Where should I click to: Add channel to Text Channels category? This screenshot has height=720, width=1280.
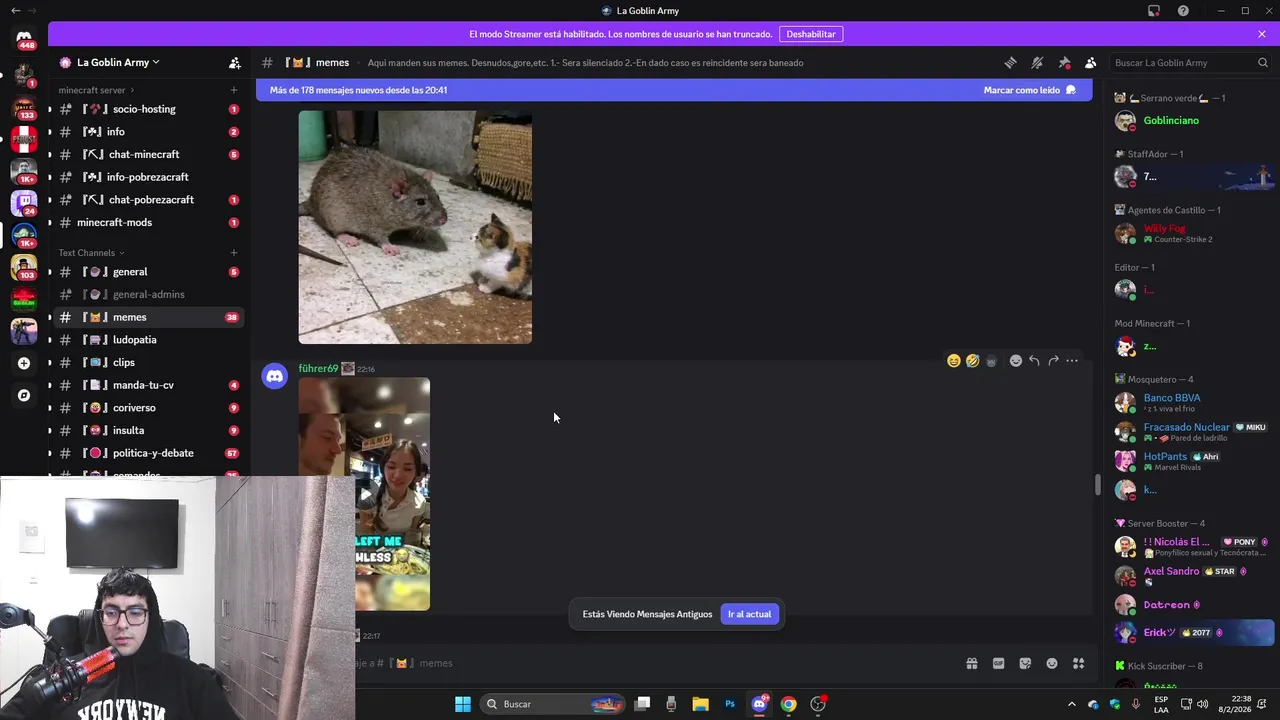click(234, 253)
